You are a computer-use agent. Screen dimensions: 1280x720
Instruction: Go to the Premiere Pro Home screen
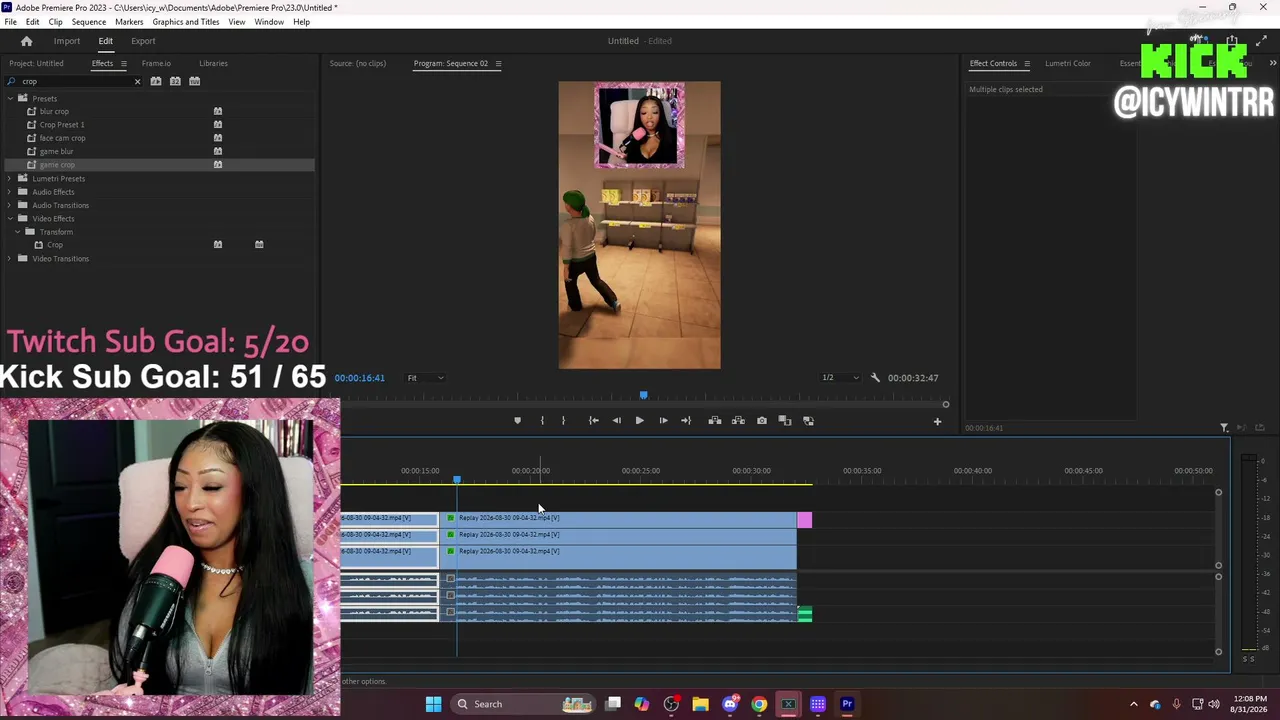click(x=27, y=41)
